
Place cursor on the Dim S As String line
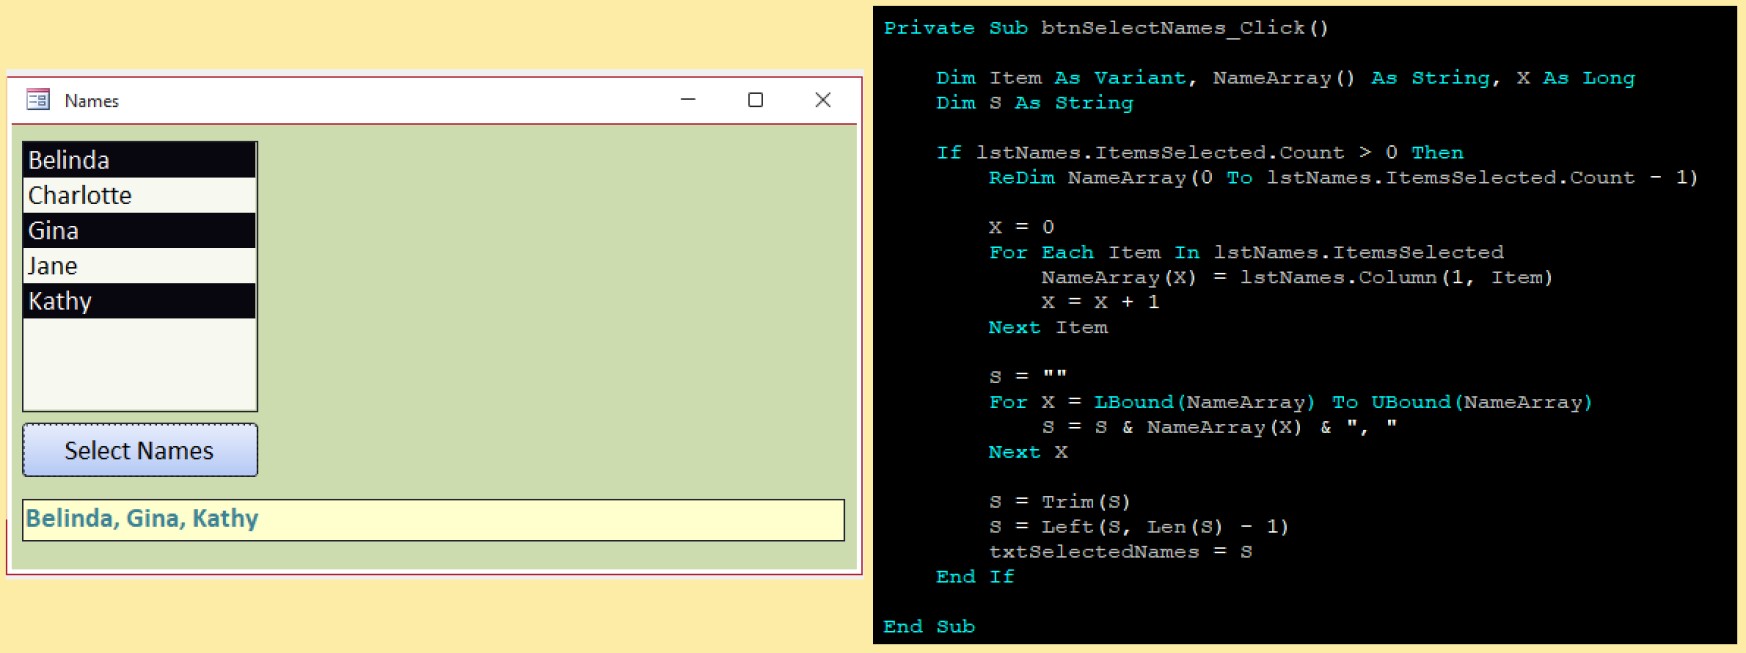click(x=1034, y=103)
